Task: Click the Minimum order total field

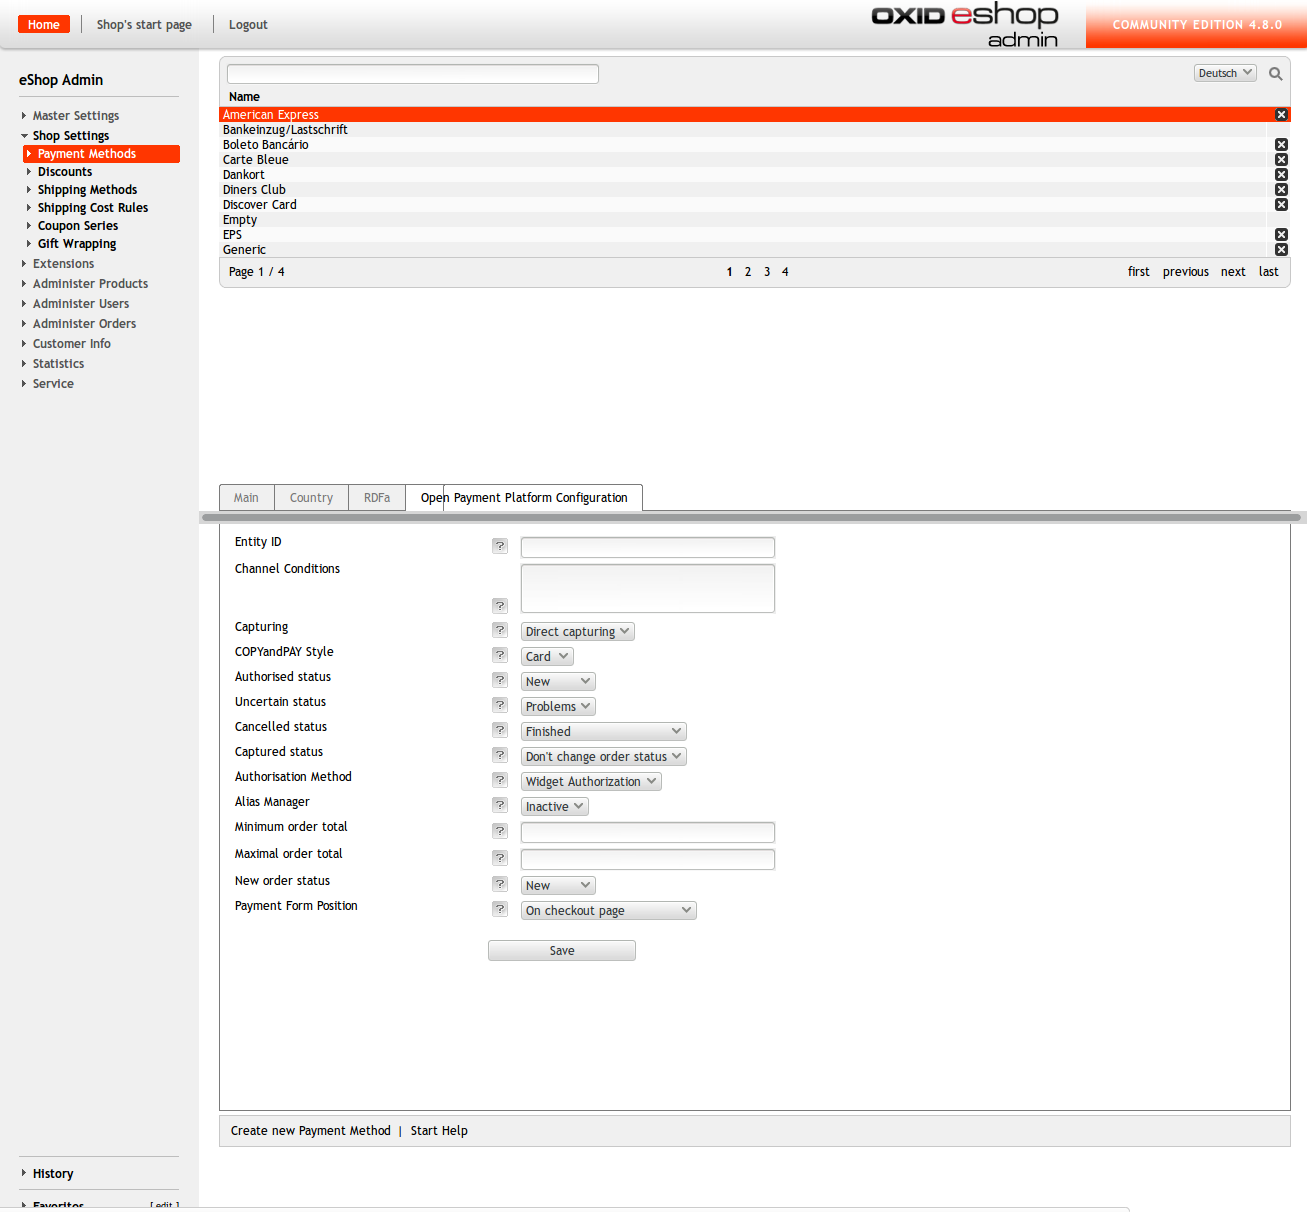Action: (647, 832)
